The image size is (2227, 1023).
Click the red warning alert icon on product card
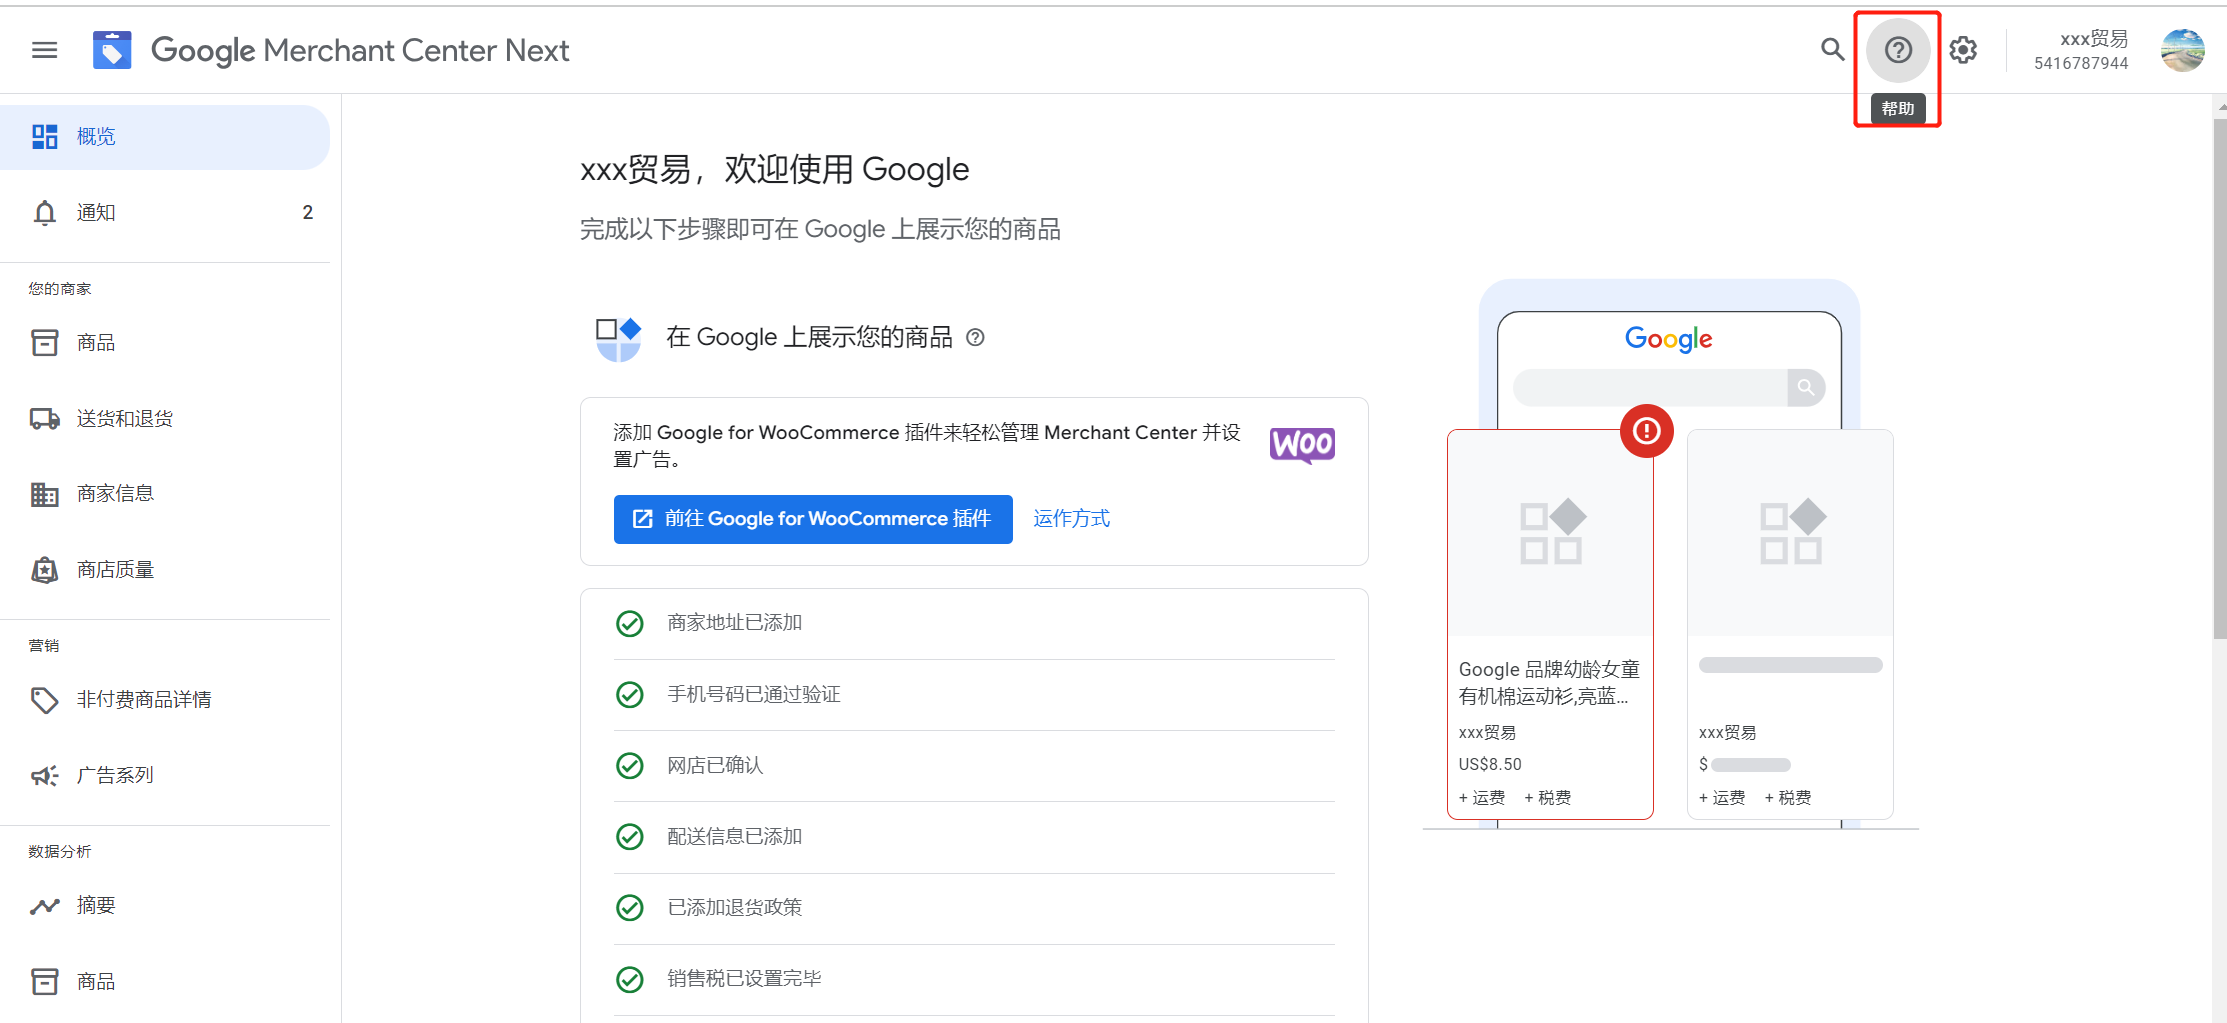point(1647,431)
